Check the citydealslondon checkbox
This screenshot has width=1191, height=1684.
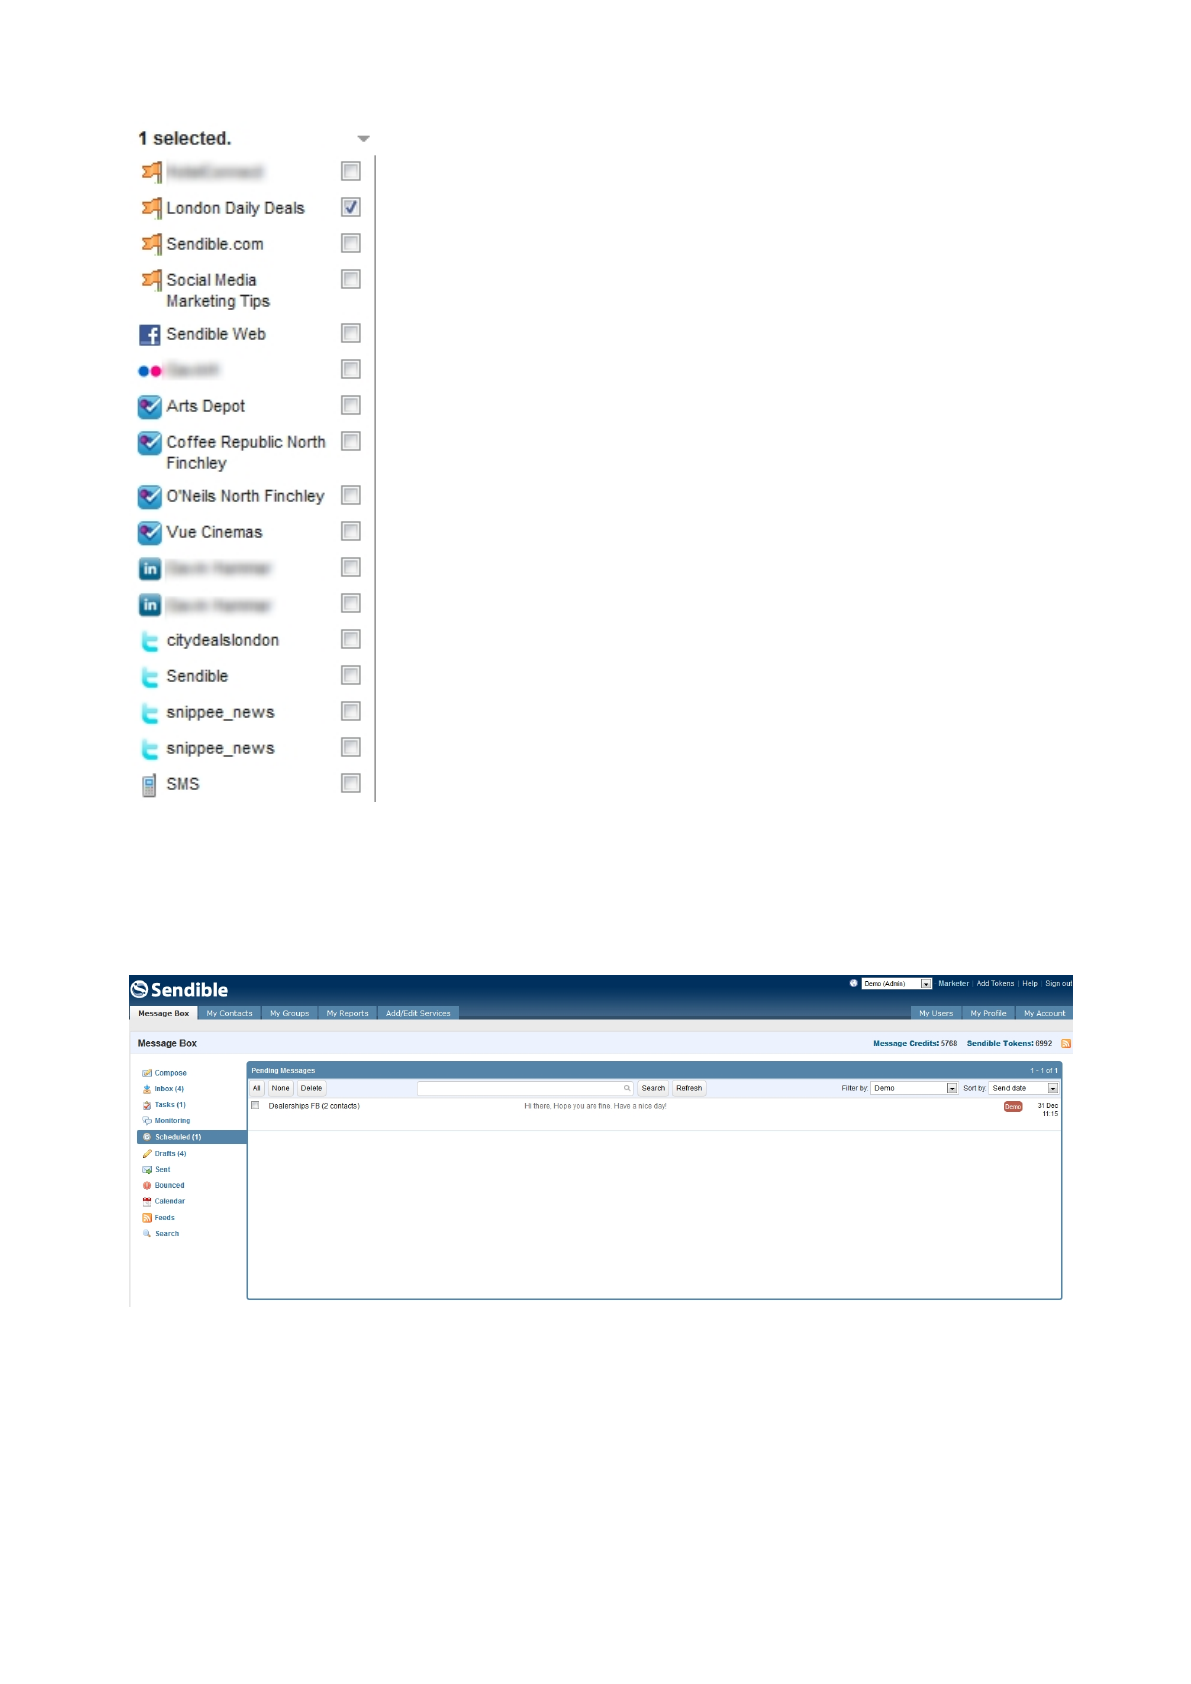point(351,639)
